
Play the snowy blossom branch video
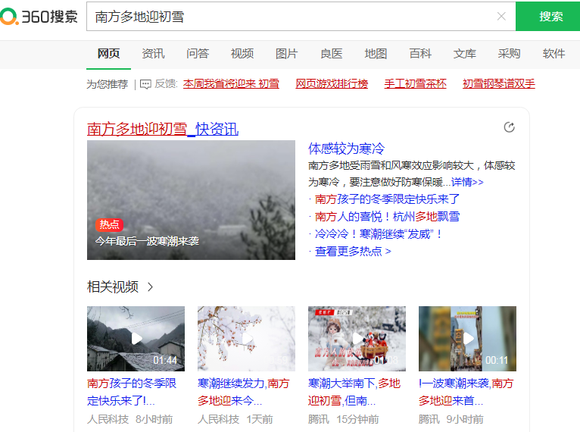click(246, 338)
